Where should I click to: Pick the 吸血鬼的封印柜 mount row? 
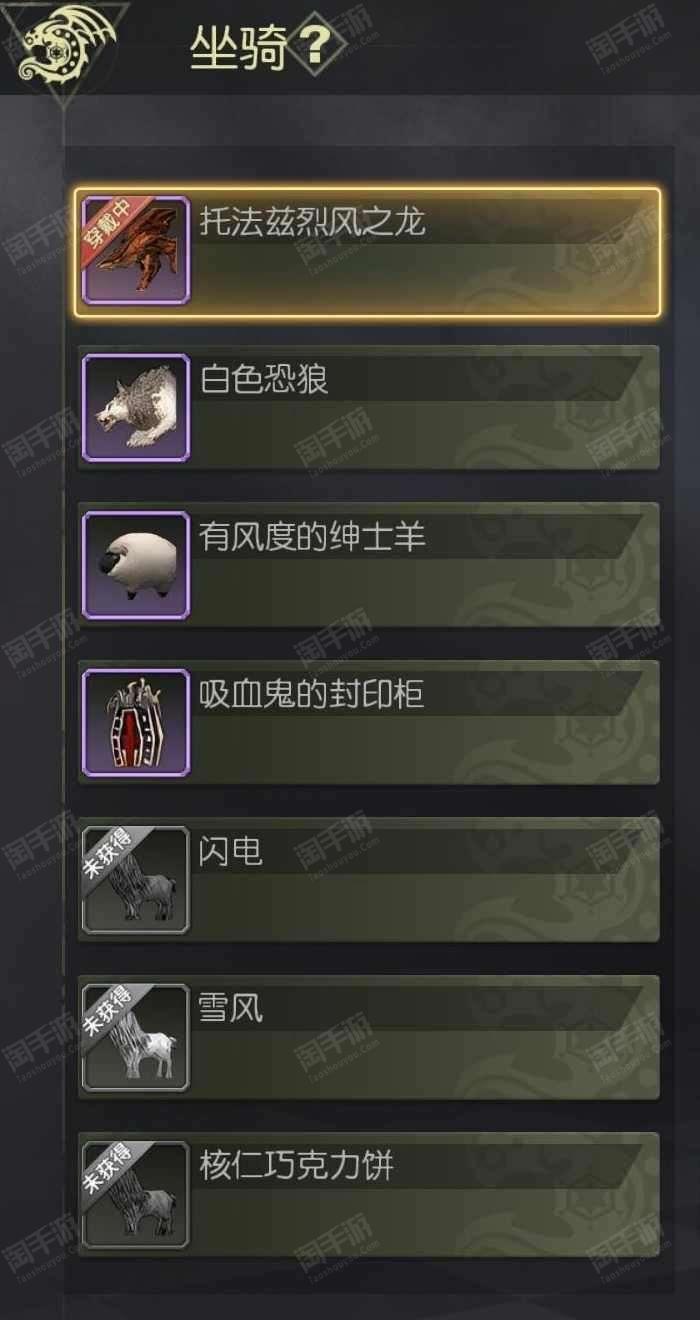tap(368, 723)
